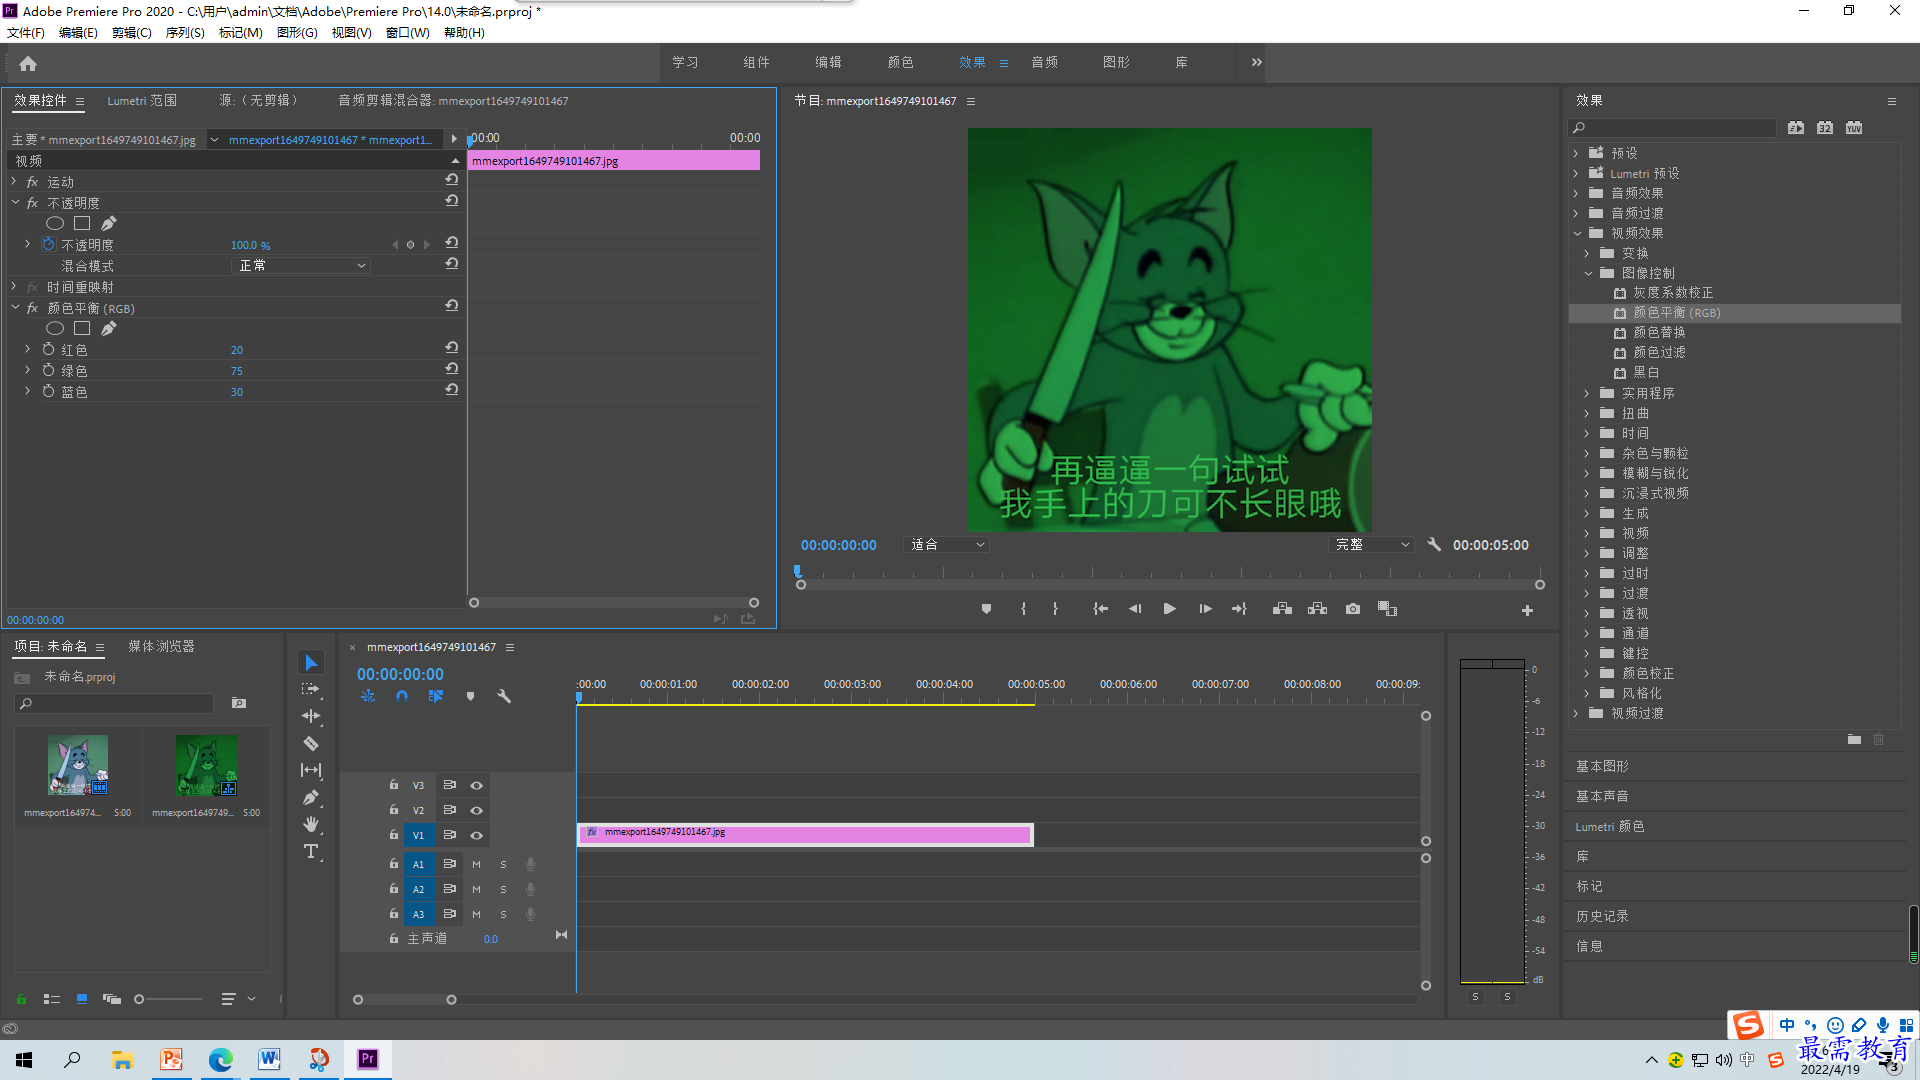Click the program monitor playhead slider
1920x1080 pixels.
pyautogui.click(x=798, y=572)
